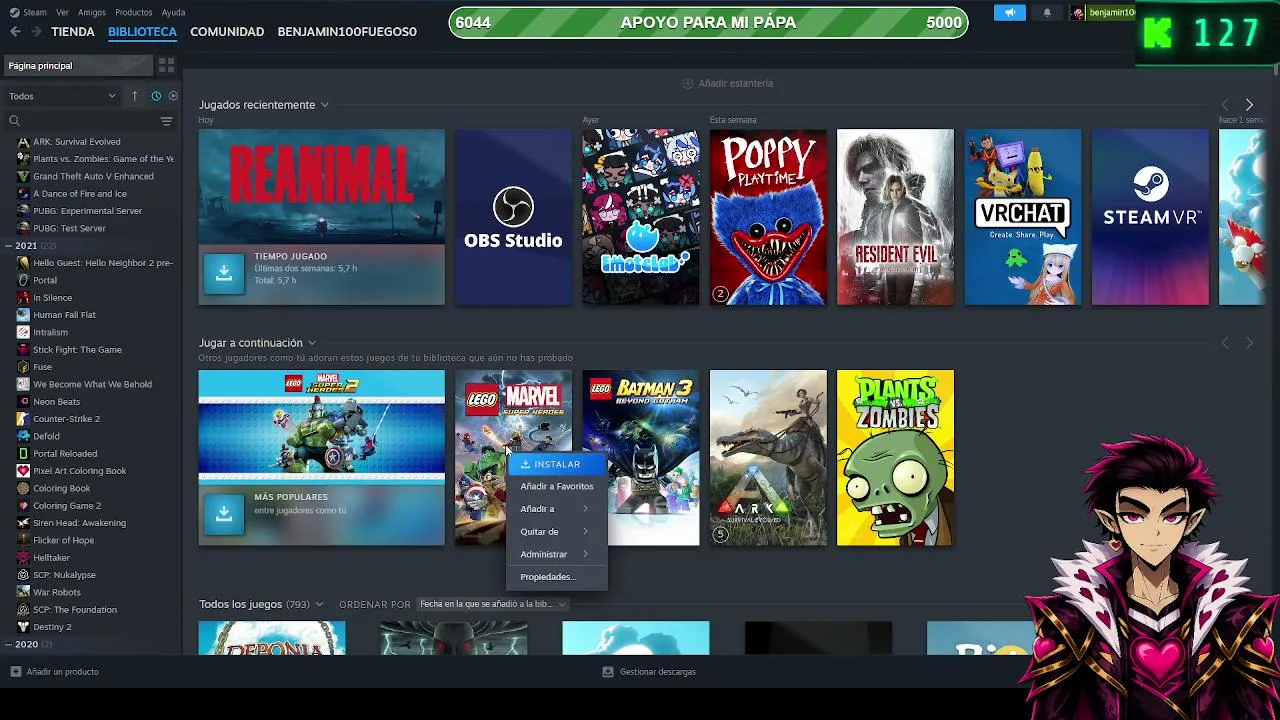Open the Emotelab cover
This screenshot has width=1280, height=720.
coord(641,217)
